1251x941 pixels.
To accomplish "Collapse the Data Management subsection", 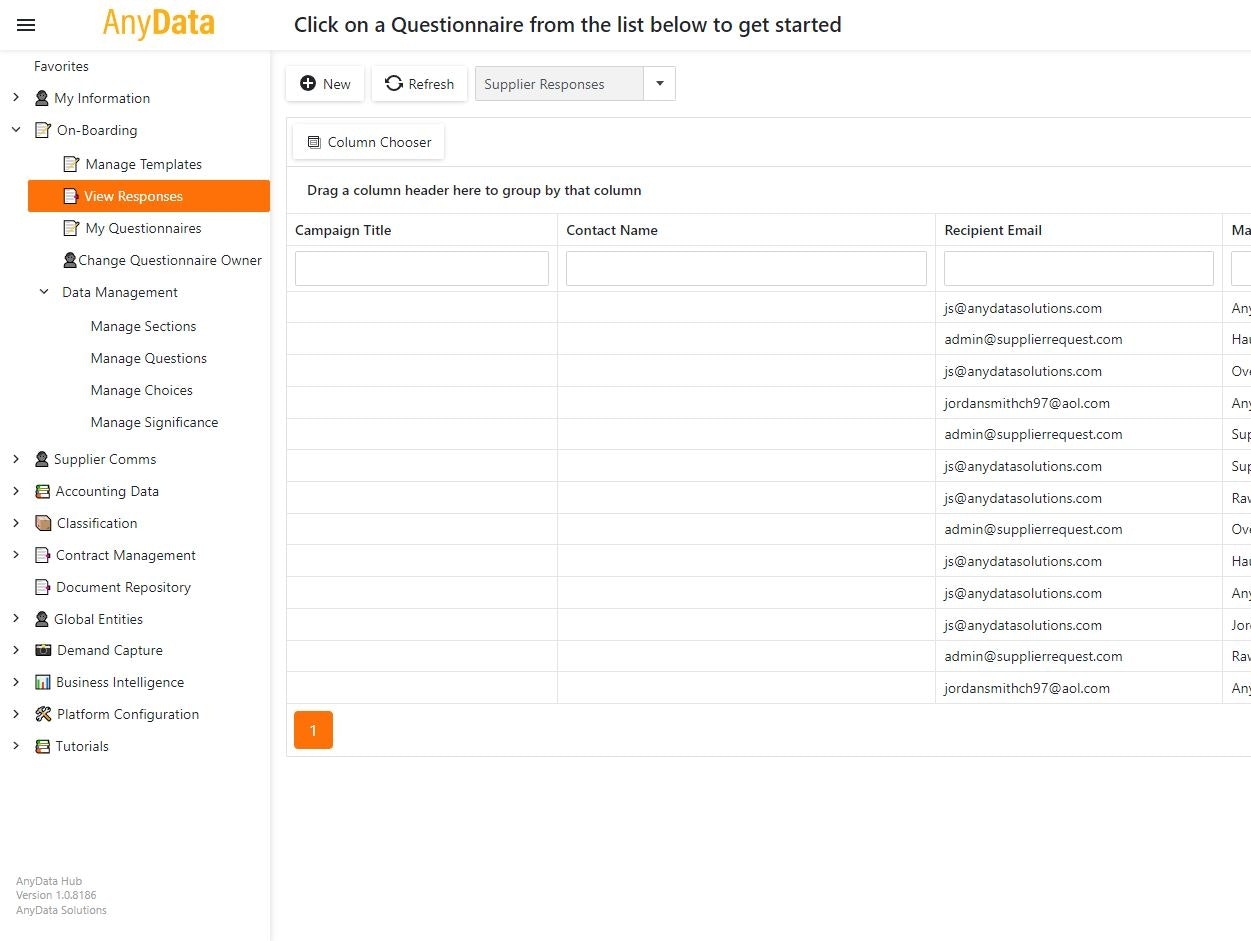I will coord(44,292).
